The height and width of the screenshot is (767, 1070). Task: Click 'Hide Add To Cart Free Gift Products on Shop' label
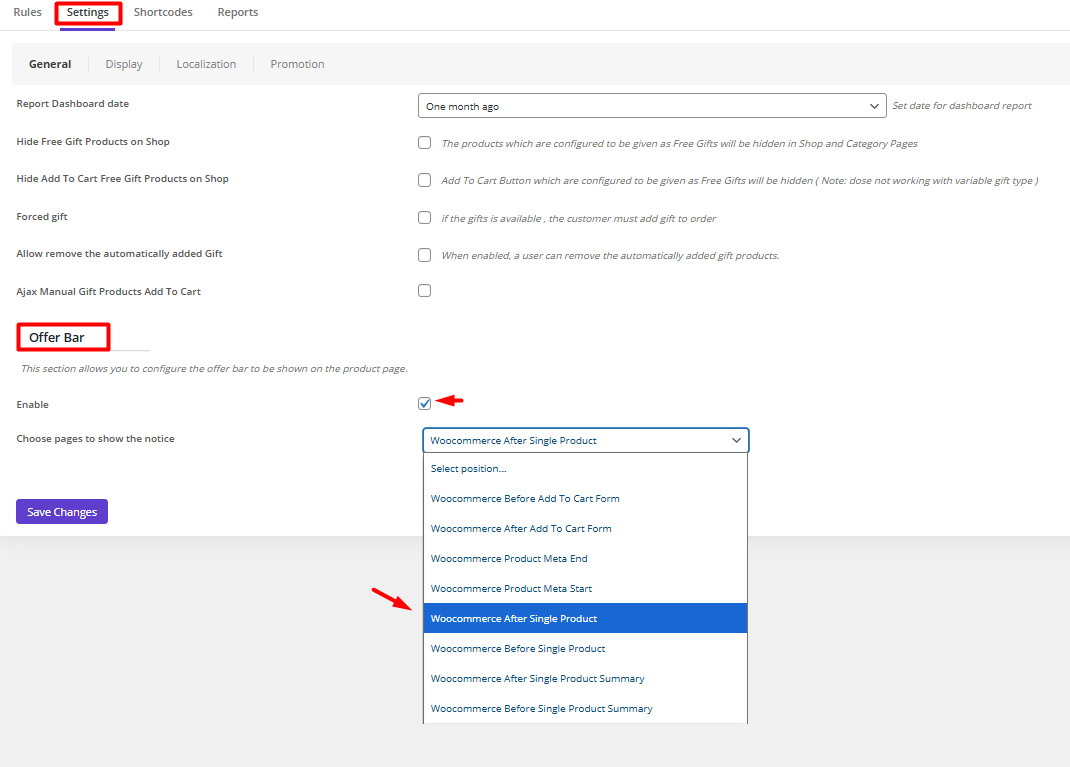tap(122, 179)
